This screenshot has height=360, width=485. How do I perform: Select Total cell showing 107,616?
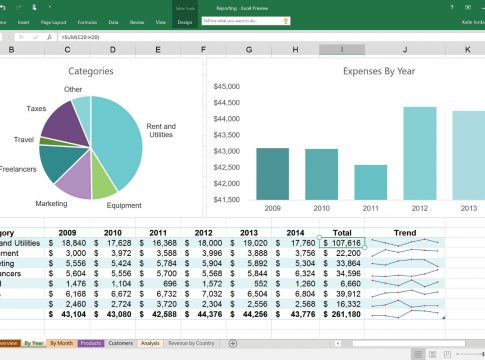(x=342, y=243)
